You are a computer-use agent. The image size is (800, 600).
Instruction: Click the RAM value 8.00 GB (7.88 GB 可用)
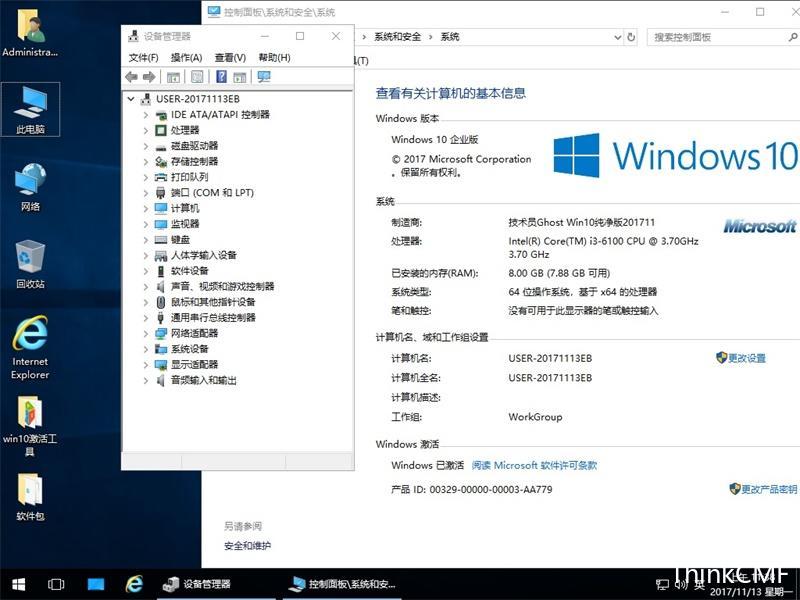point(559,273)
